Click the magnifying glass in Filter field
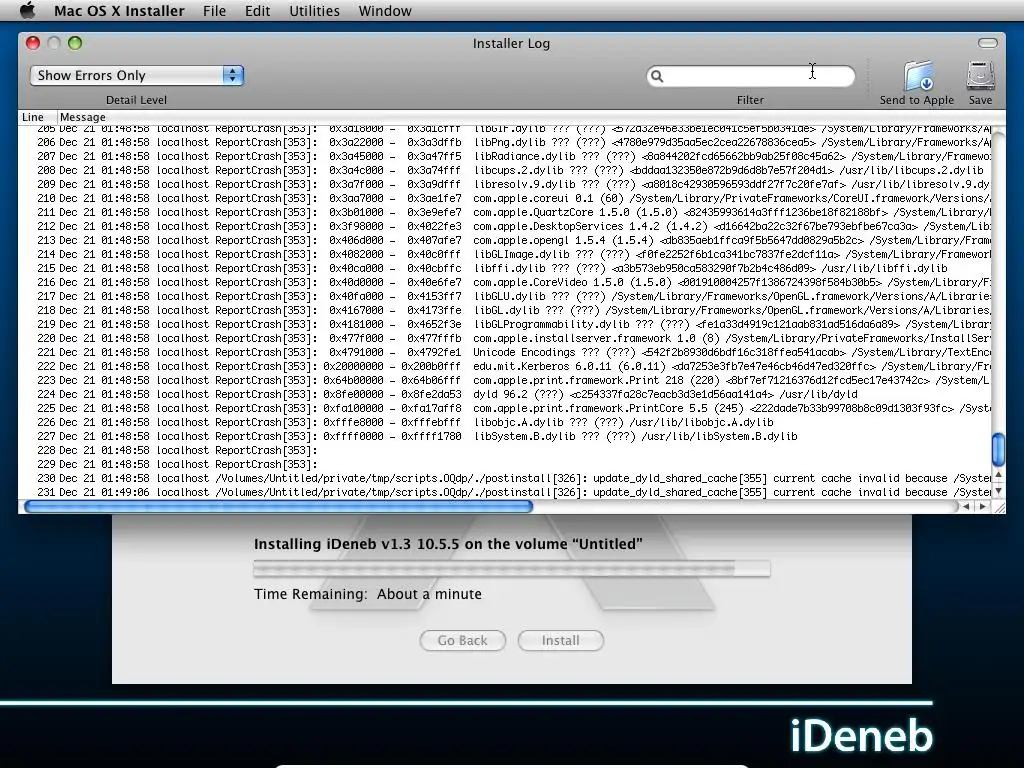 (657, 76)
